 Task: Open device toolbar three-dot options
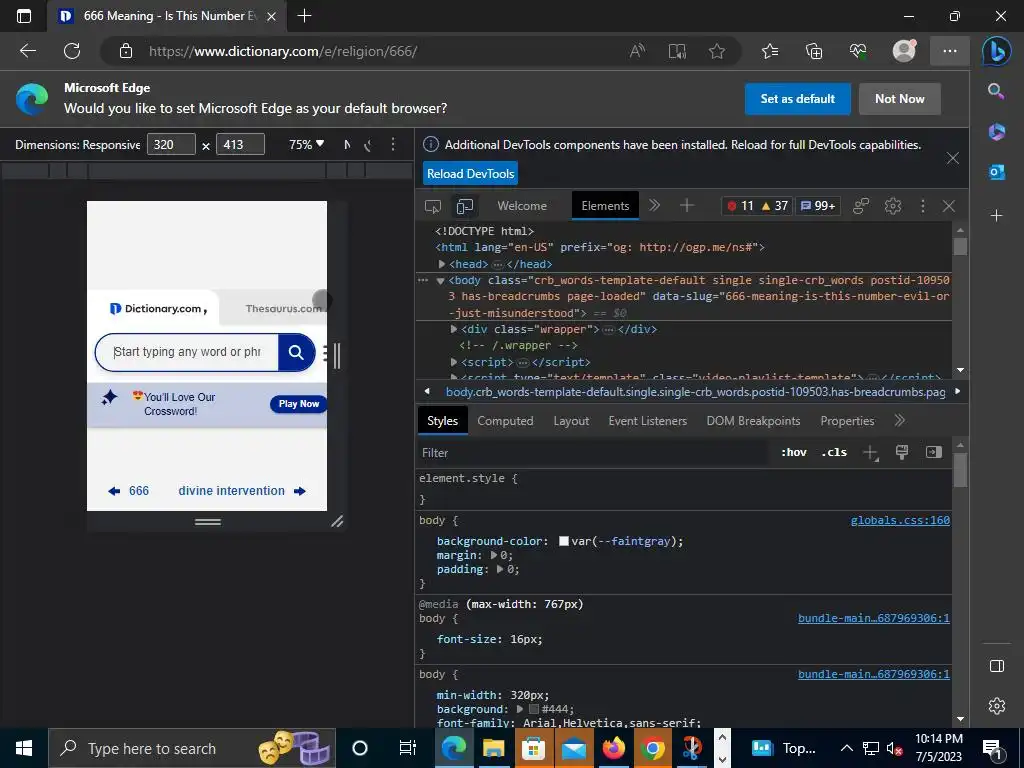pos(392,144)
